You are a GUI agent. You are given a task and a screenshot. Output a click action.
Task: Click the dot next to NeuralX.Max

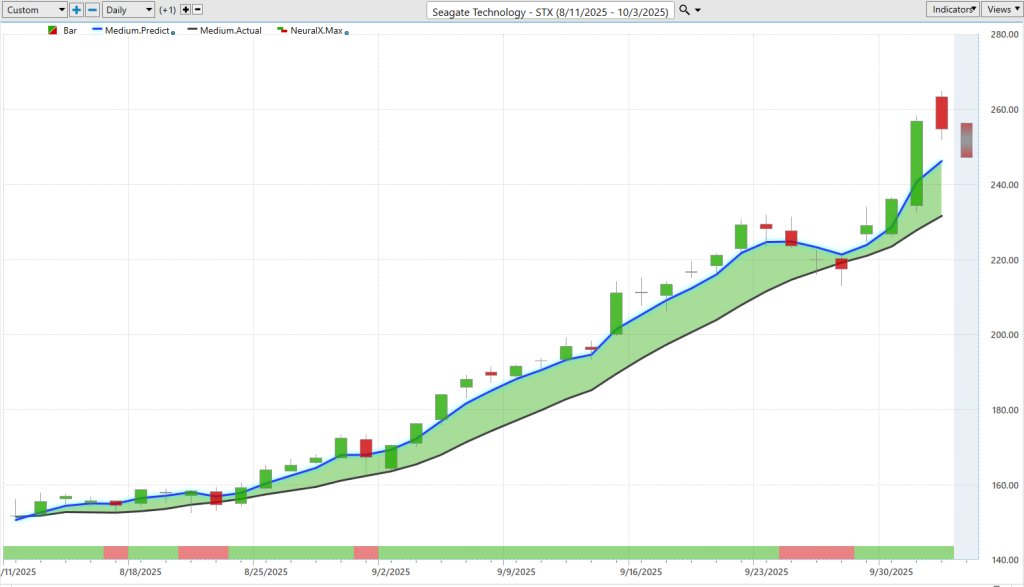pos(347,33)
